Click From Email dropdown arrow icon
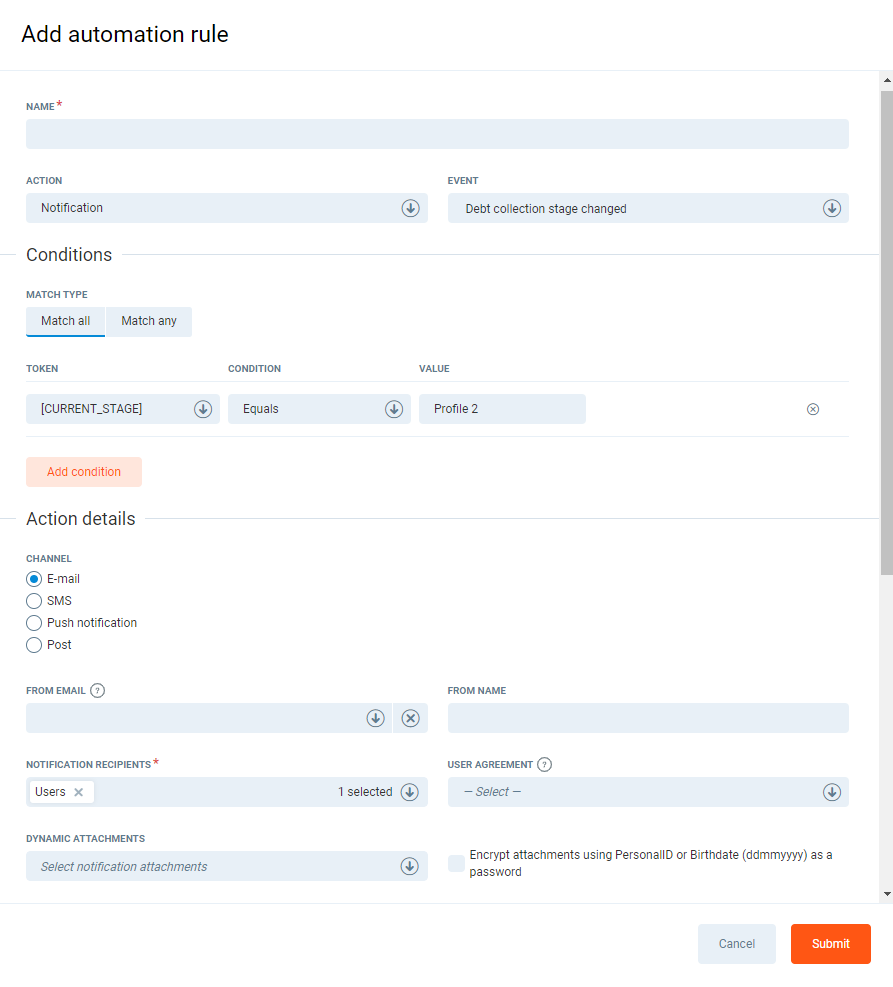Image resolution: width=893 pixels, height=987 pixels. tap(375, 718)
